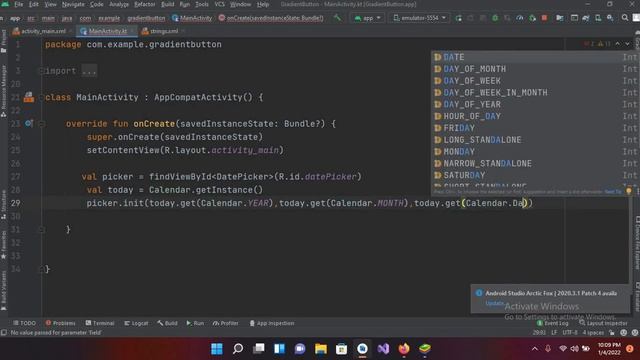Viewport: 640px width, 360px height.
Task: Open Firefox from the taskbar
Action: [404, 349]
